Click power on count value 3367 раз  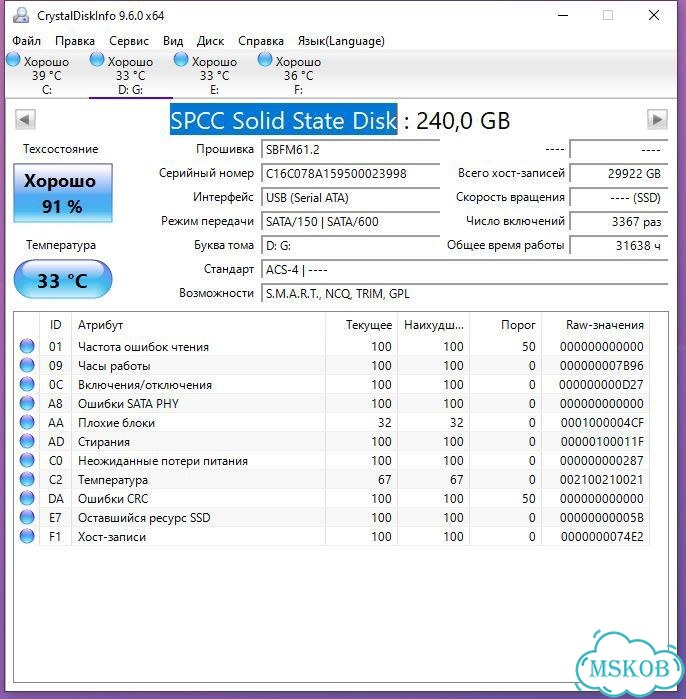point(618,222)
